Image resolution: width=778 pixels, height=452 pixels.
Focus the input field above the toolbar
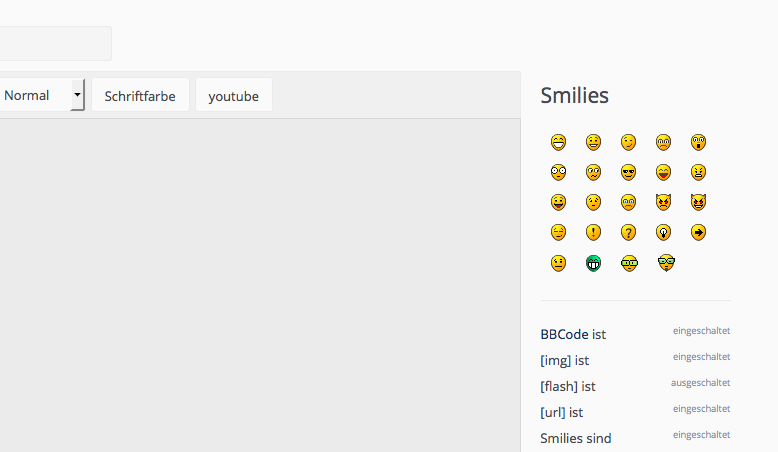tap(55, 44)
